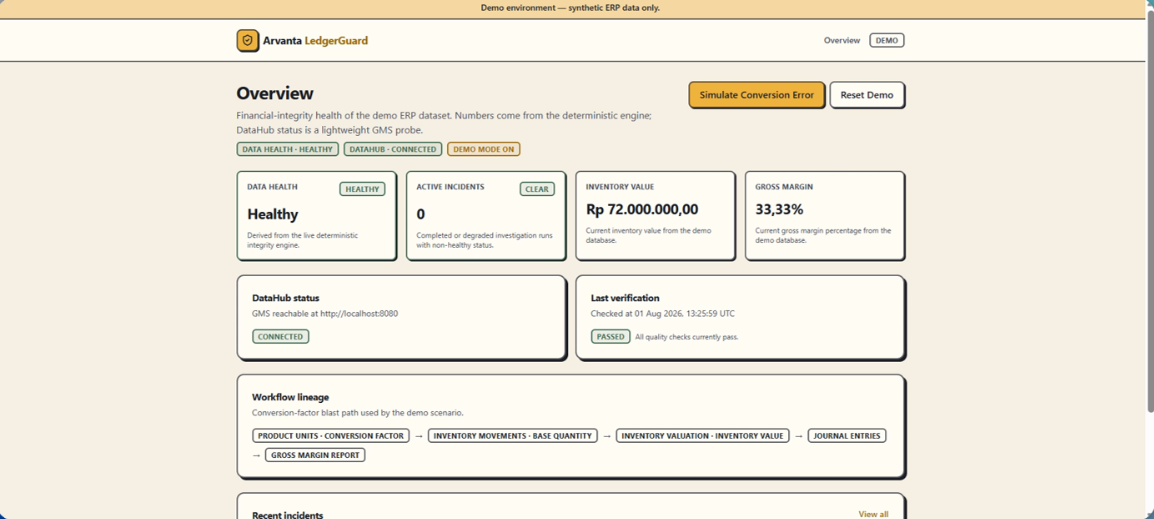Screen dimensions: 1154x519
Task: Open the Overview navigation link
Action: (x=841, y=40)
